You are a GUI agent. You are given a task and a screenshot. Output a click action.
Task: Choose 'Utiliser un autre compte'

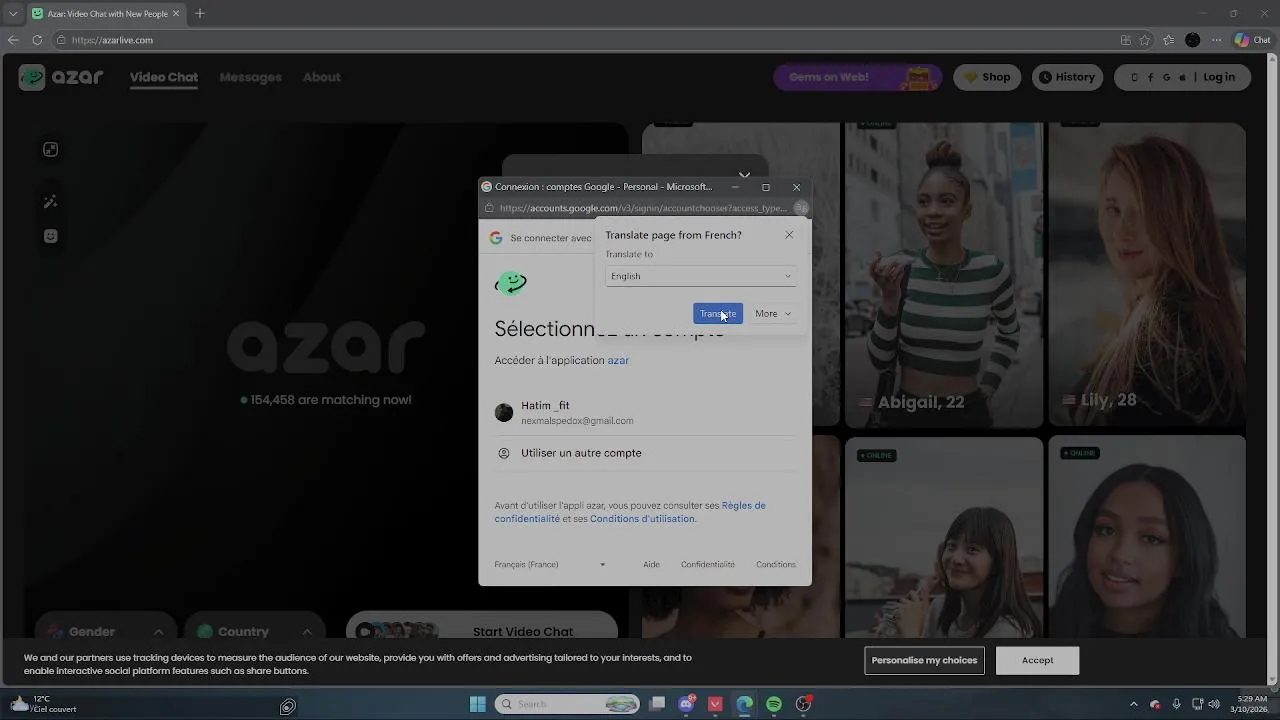click(645, 453)
